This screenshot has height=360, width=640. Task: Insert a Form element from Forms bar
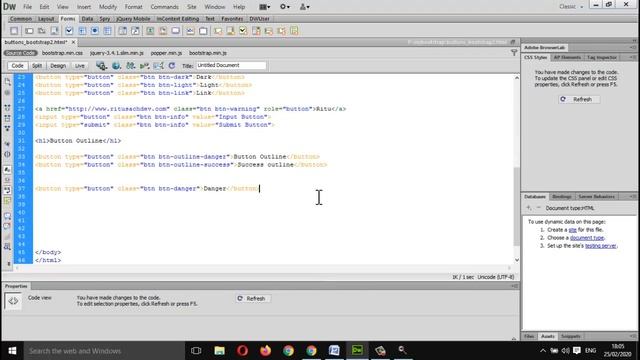[14, 31]
